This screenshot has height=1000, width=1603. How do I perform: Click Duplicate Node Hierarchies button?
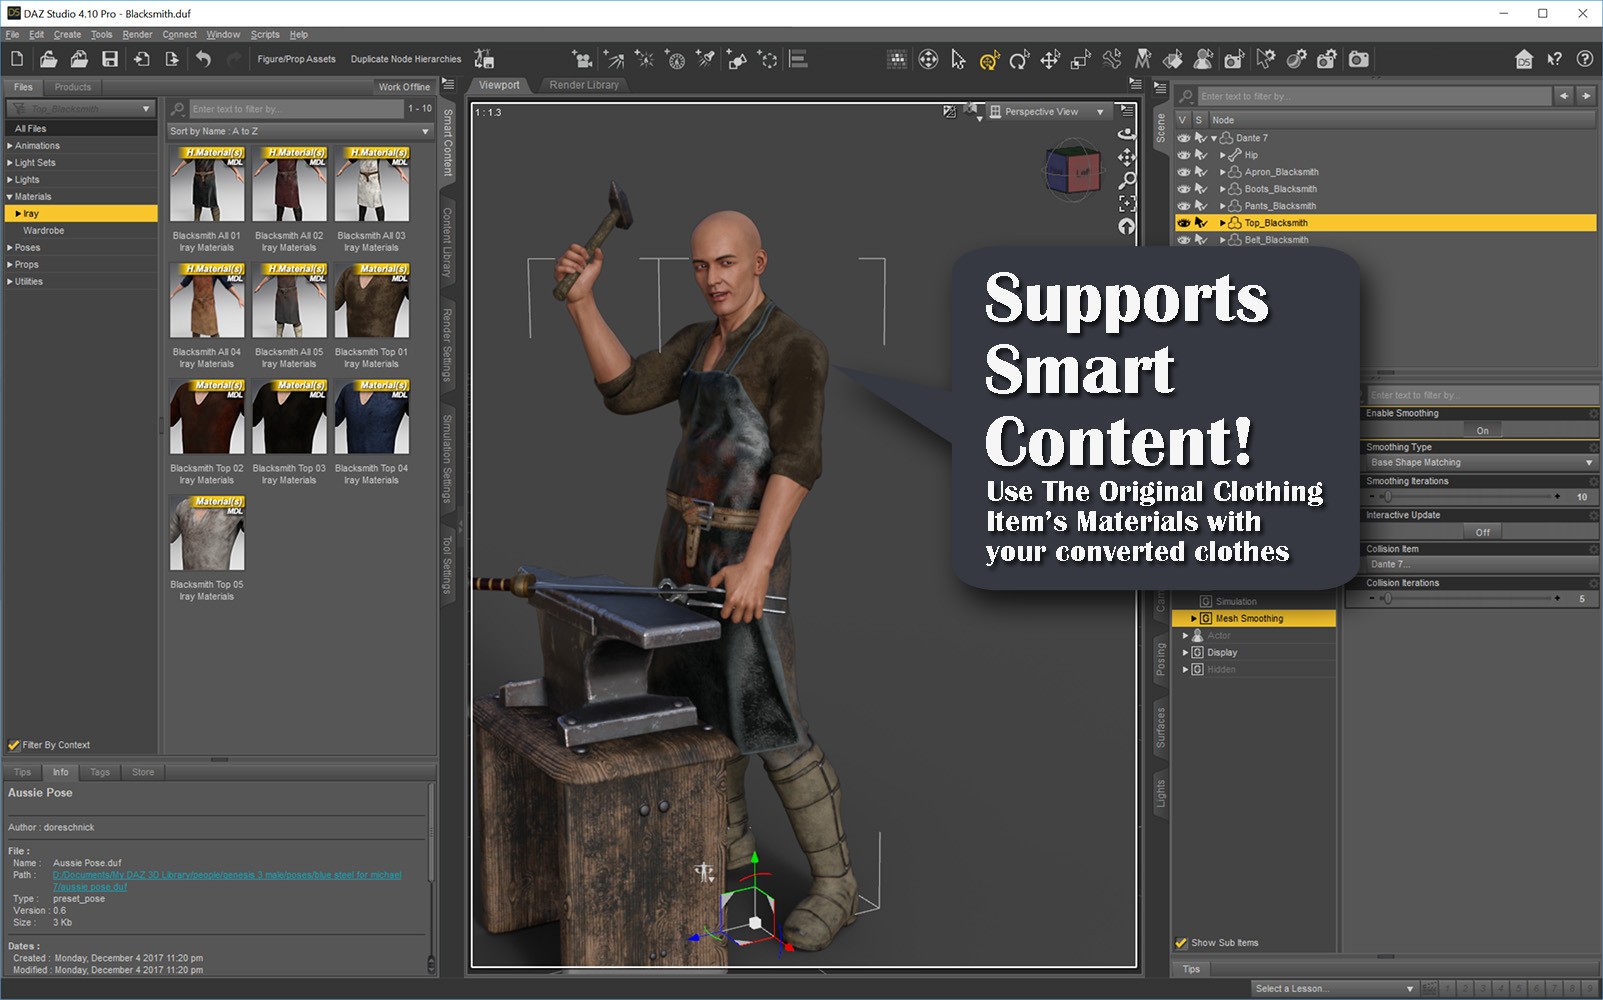(x=406, y=59)
